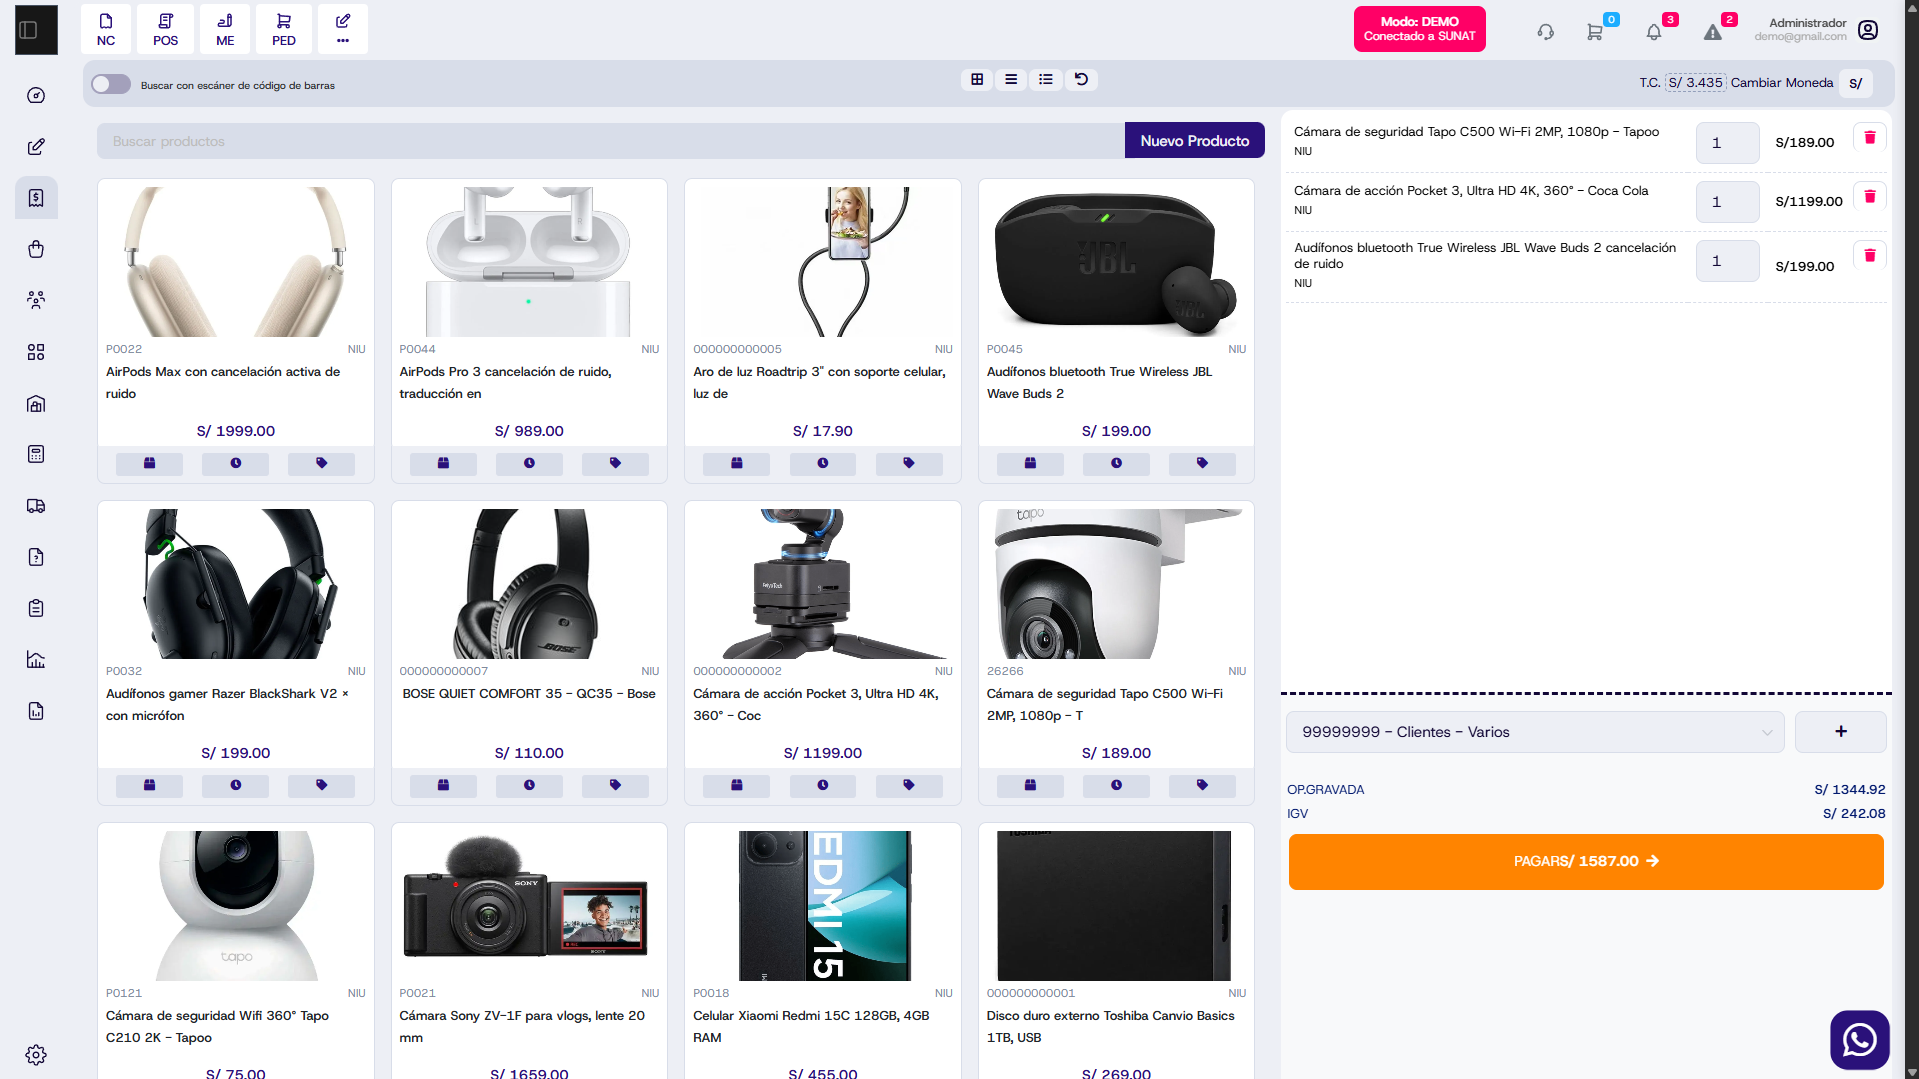Switch to grid view layout
Screen dimensions: 1919x1079
pyautogui.click(x=977, y=79)
